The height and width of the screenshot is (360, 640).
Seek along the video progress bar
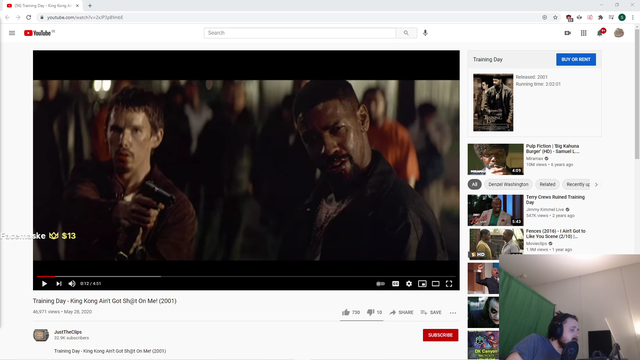coord(246,276)
